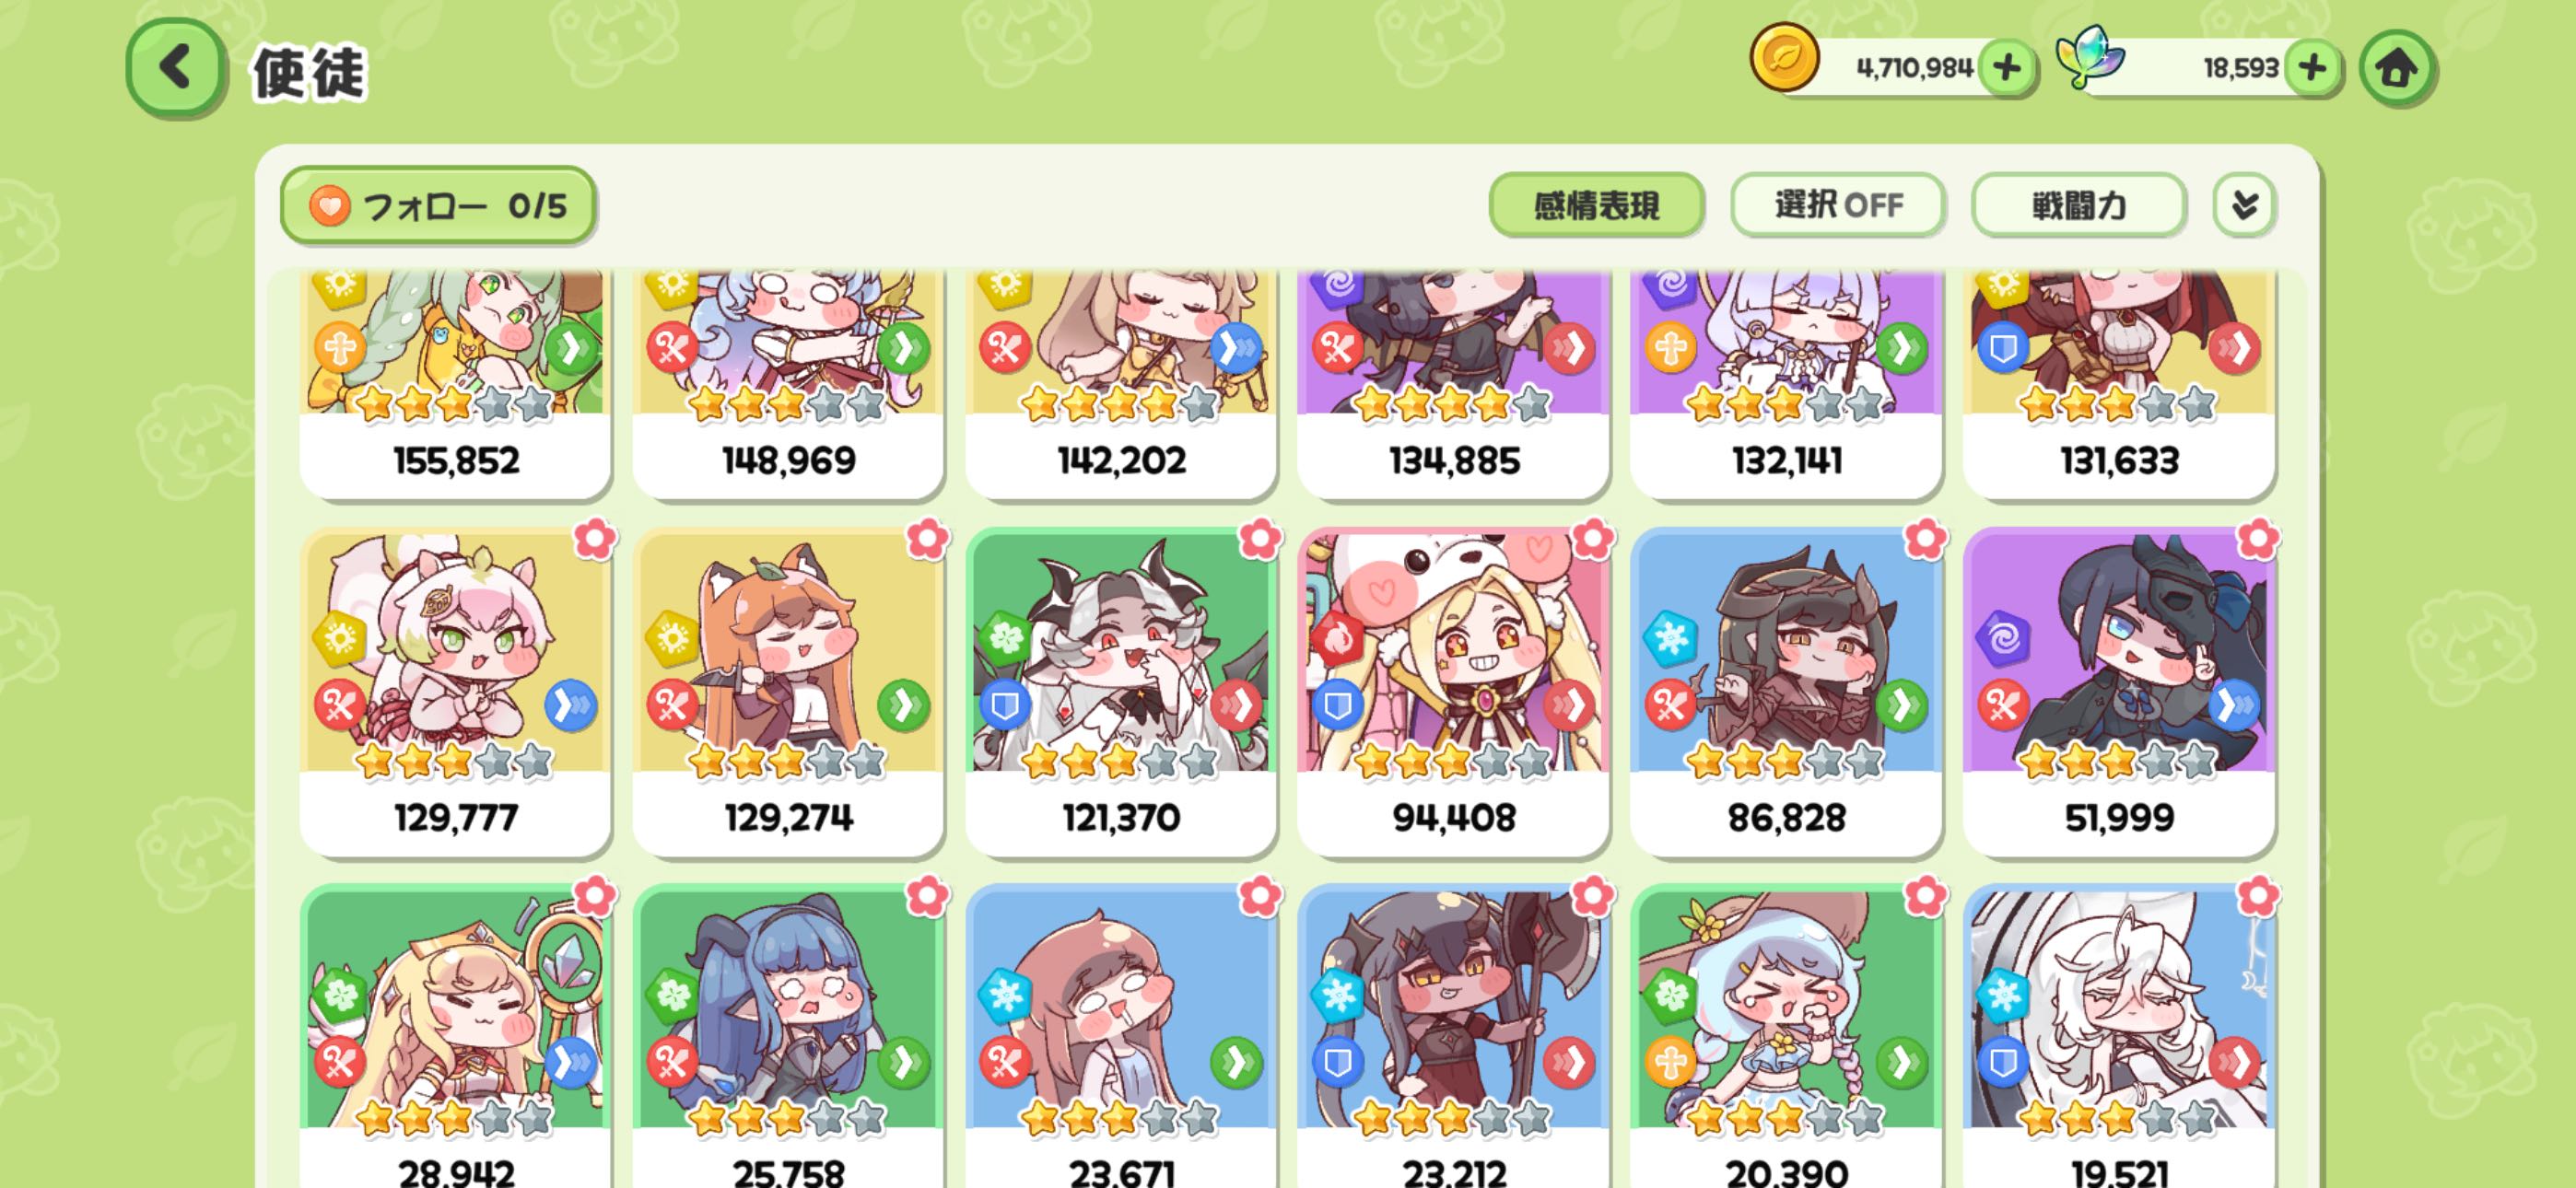Toggle the 感情表現 emotion display button

(1596, 205)
